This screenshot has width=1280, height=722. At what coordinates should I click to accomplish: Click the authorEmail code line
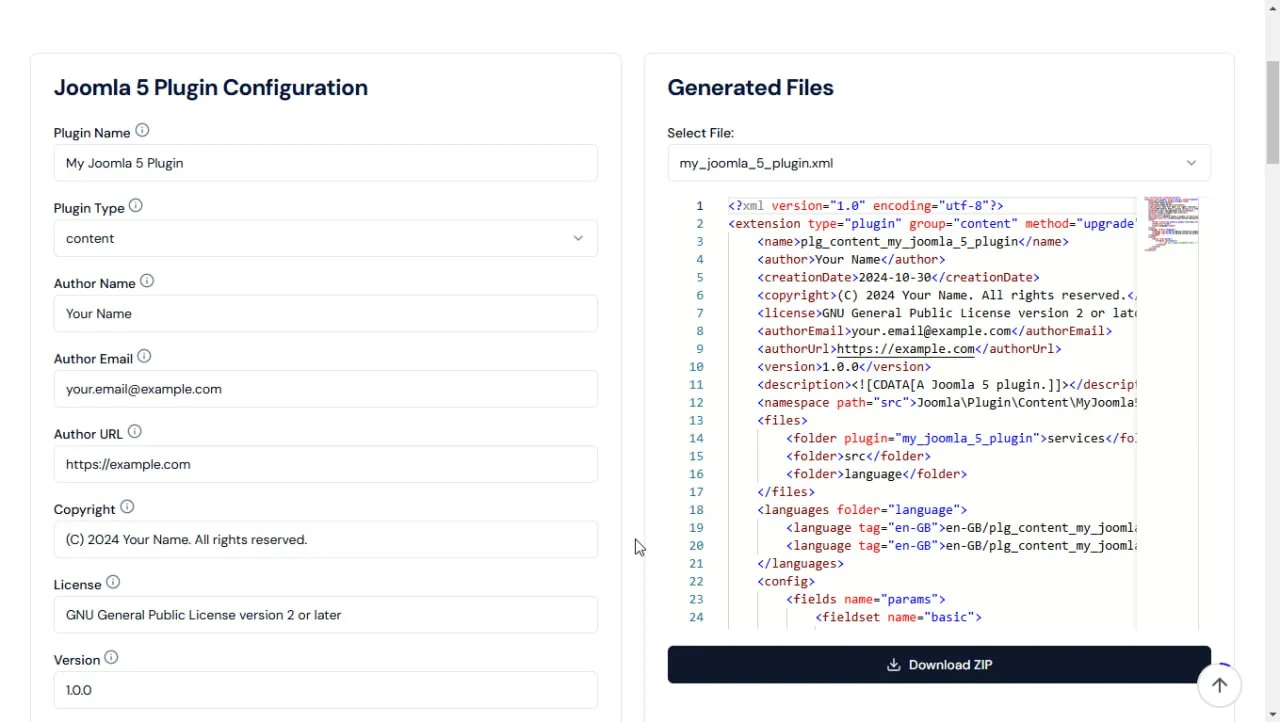tap(934, 331)
